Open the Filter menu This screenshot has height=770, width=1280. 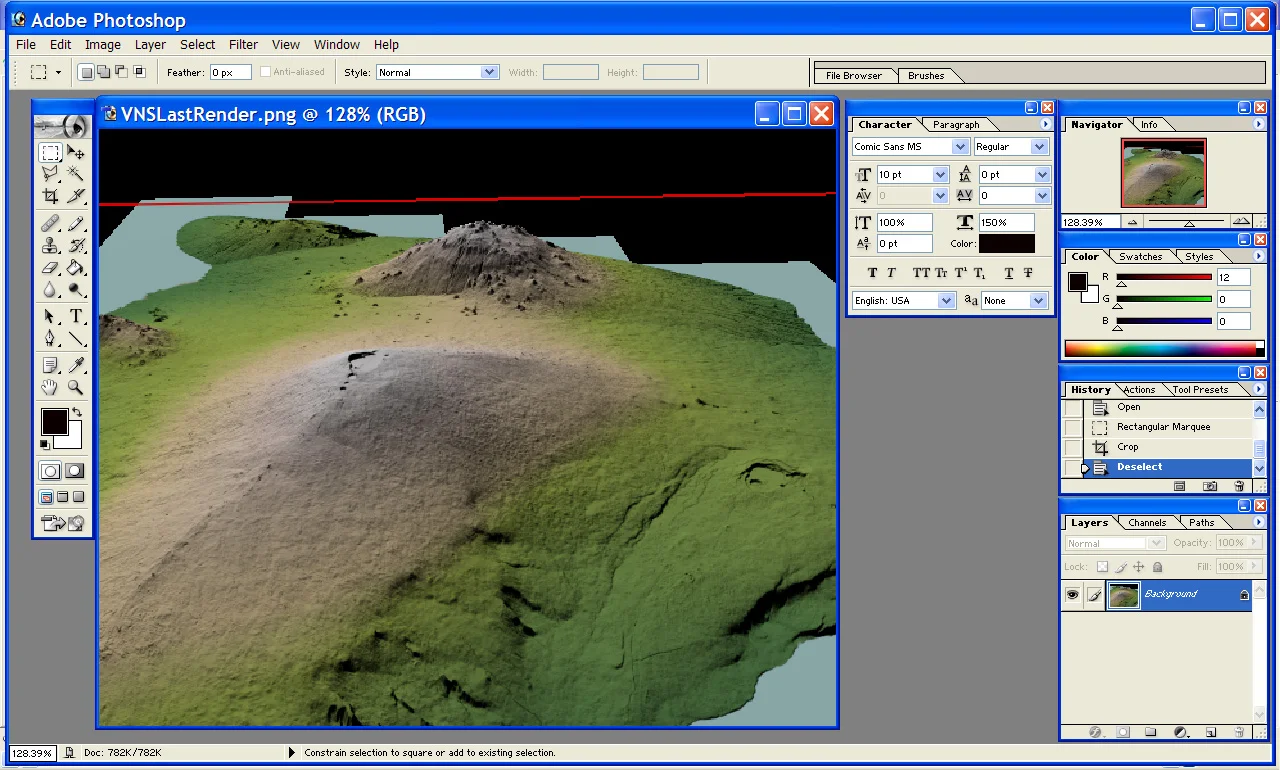(243, 44)
